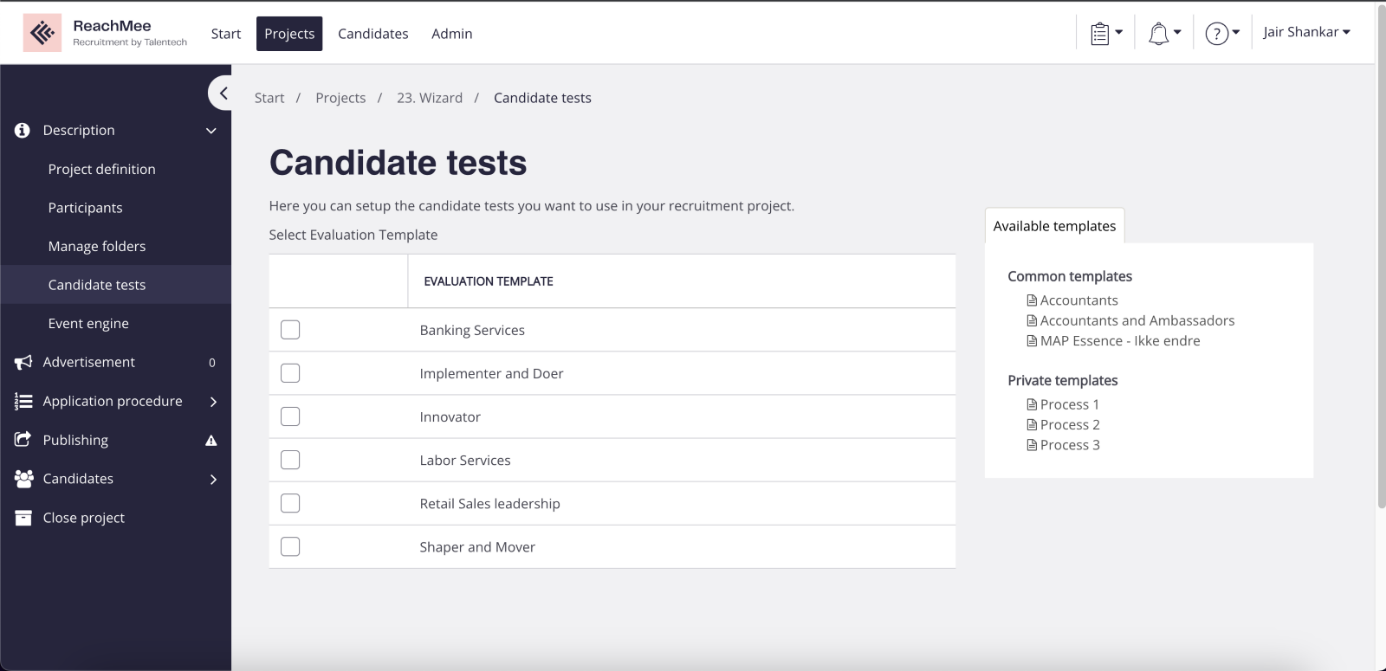The height and width of the screenshot is (671, 1386).
Task: Collapse the Description section chevron
Action: pos(211,131)
